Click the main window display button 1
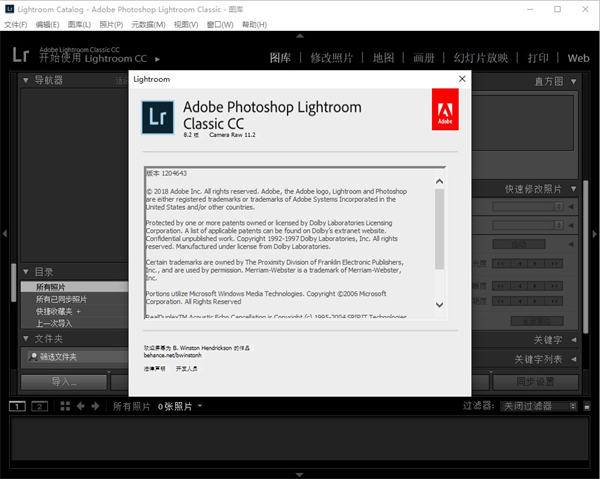 17,406
